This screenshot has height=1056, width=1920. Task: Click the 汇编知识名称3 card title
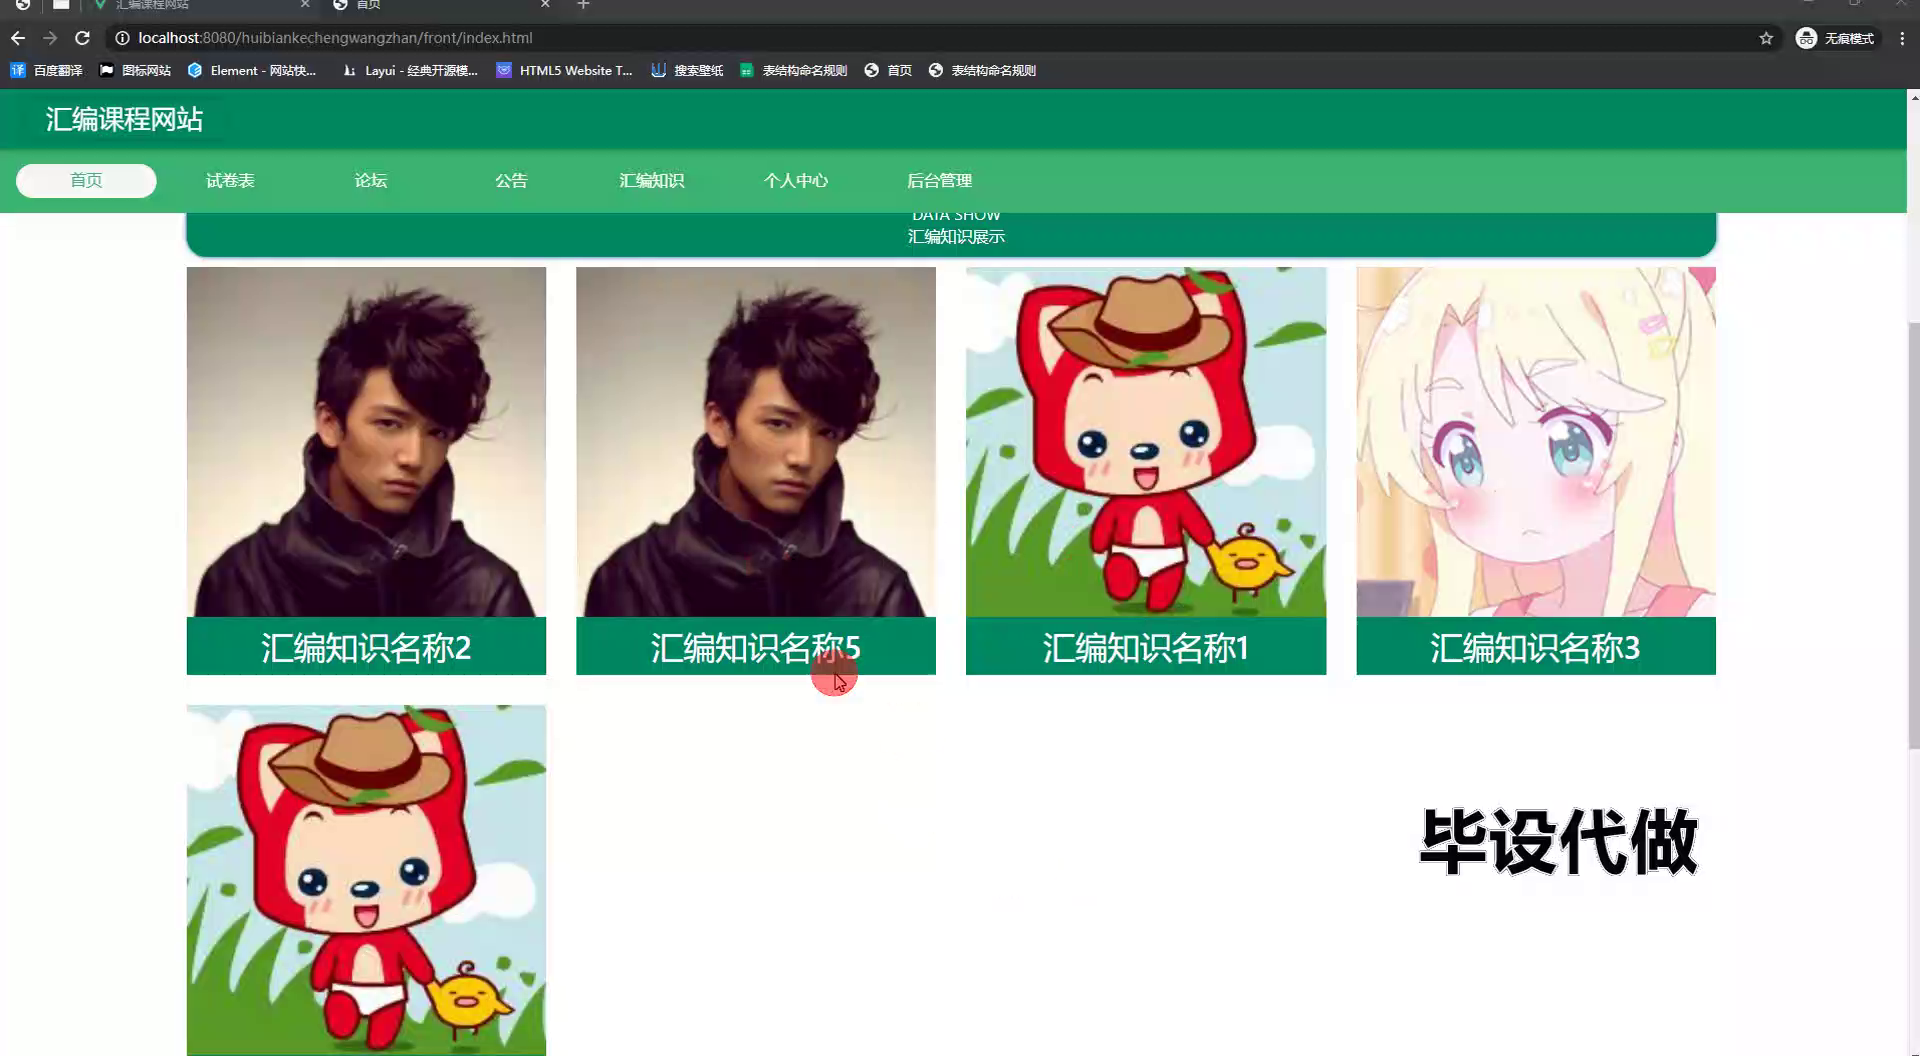pyautogui.click(x=1536, y=648)
